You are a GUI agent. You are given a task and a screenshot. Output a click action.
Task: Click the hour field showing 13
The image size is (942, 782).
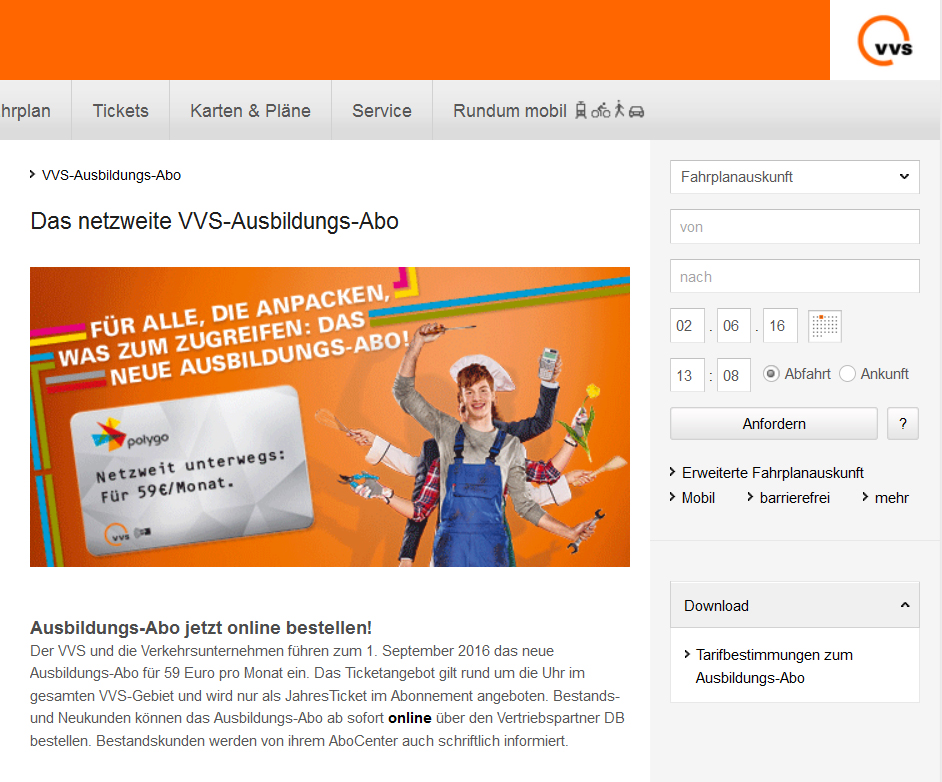[x=687, y=375]
